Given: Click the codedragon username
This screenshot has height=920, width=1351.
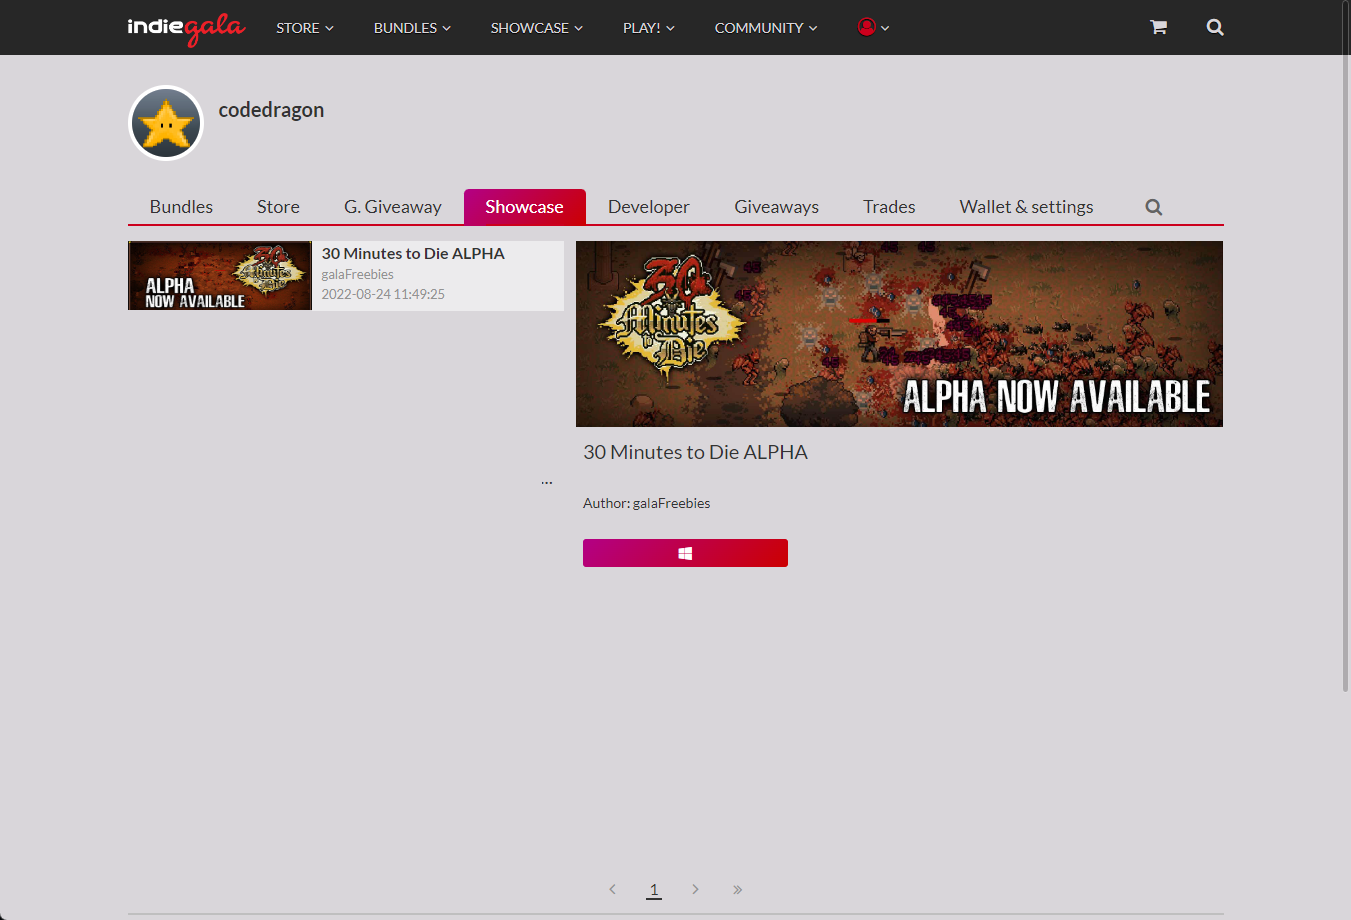Looking at the screenshot, I should coord(271,110).
